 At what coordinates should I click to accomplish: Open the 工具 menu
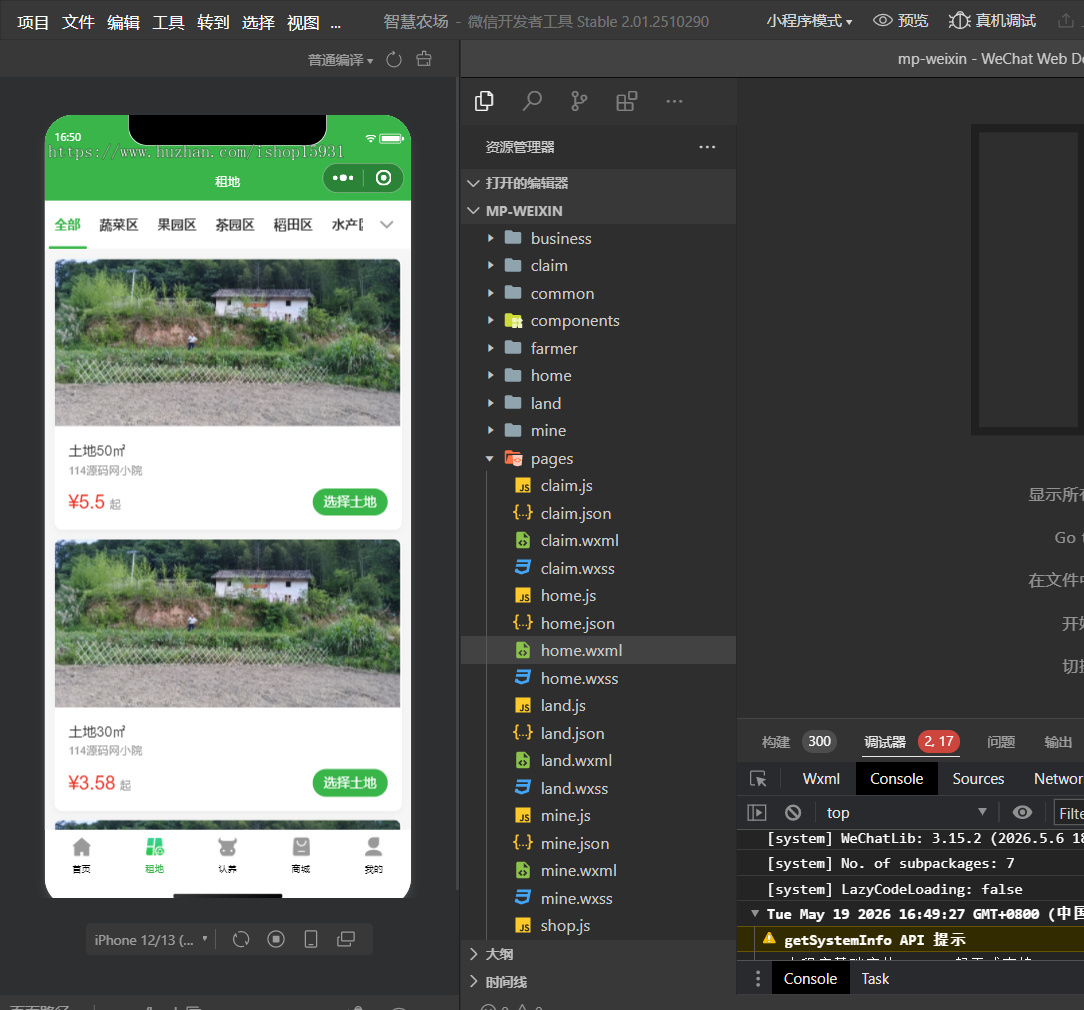coord(168,22)
